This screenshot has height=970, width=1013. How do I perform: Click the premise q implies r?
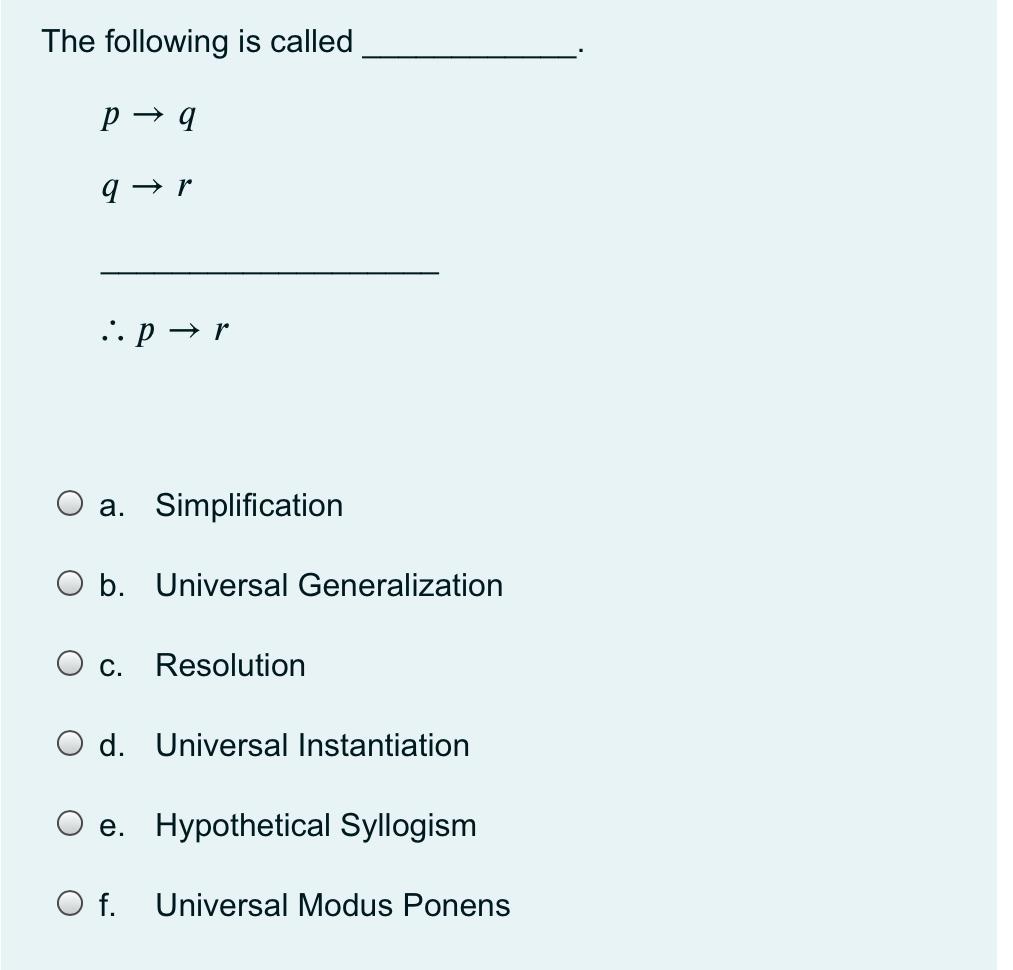[146, 185]
